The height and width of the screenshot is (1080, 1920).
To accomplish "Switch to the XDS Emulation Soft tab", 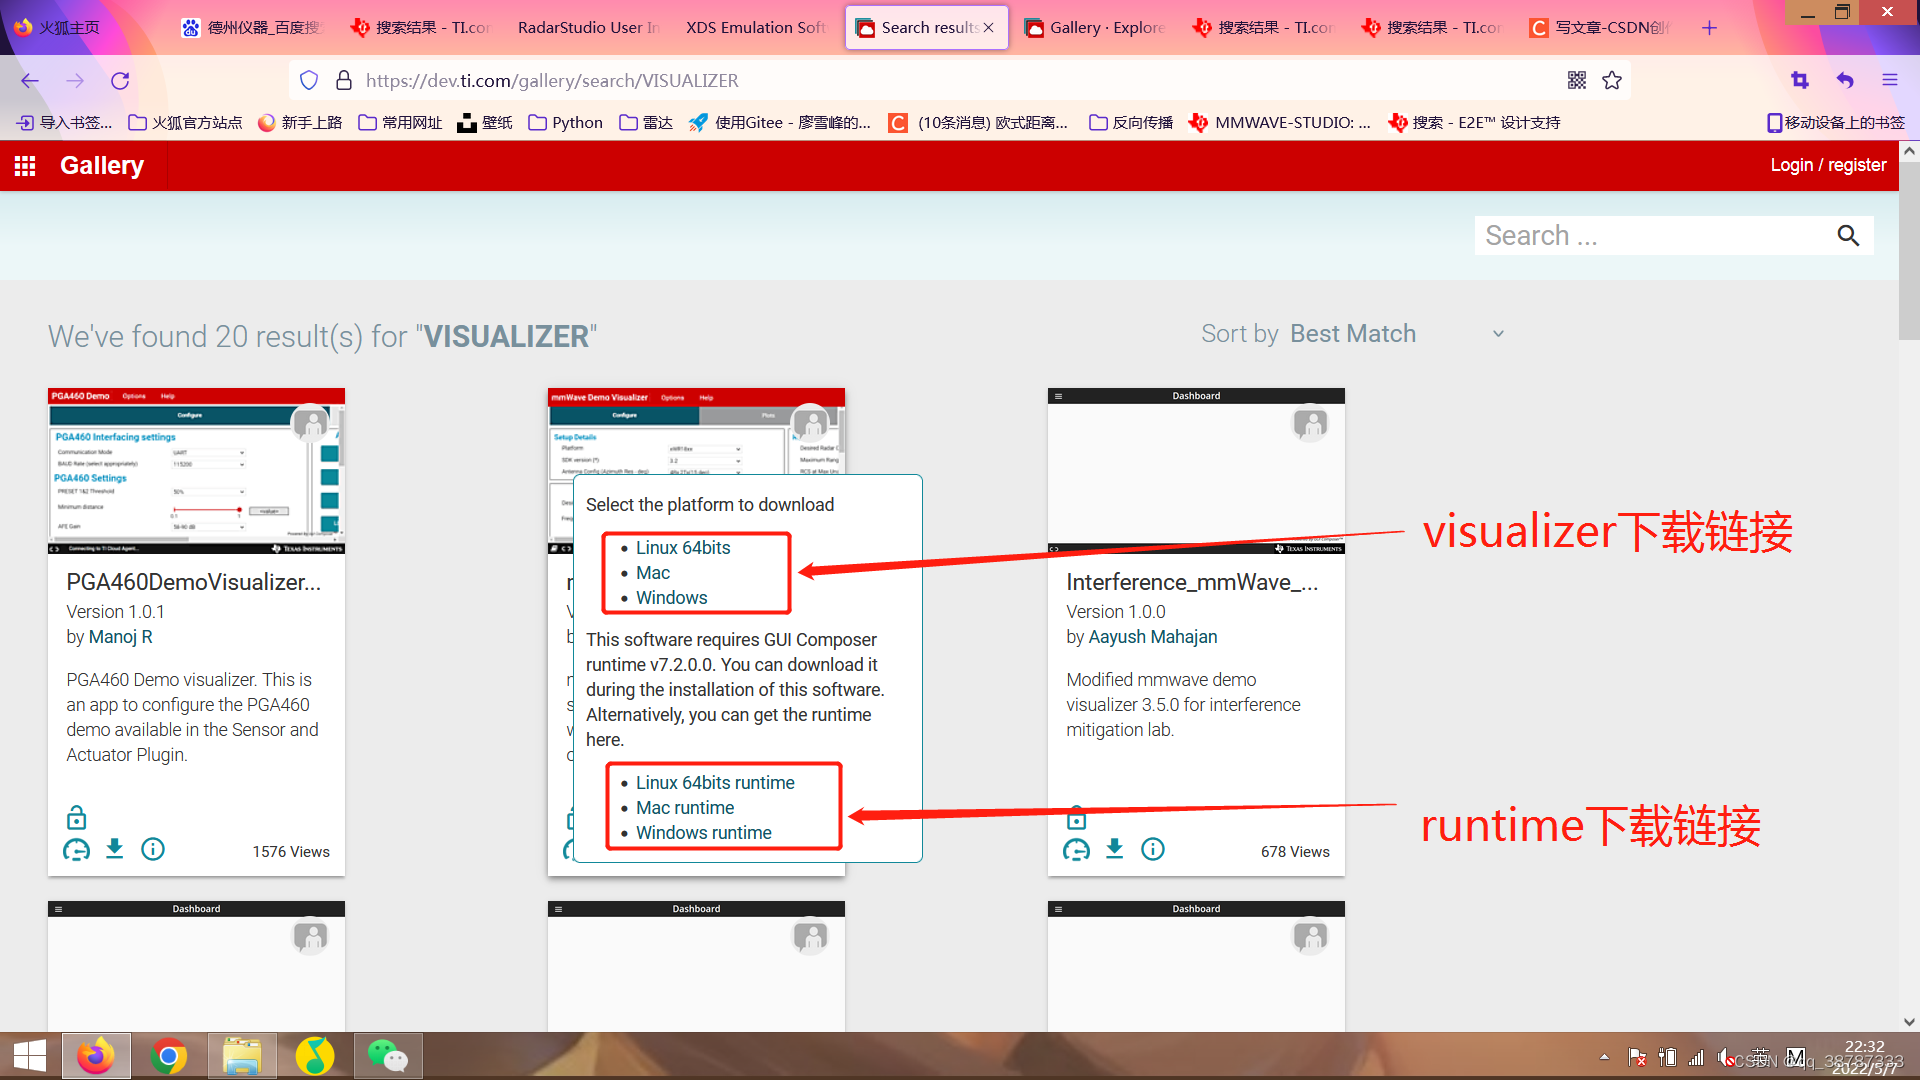I will click(755, 27).
